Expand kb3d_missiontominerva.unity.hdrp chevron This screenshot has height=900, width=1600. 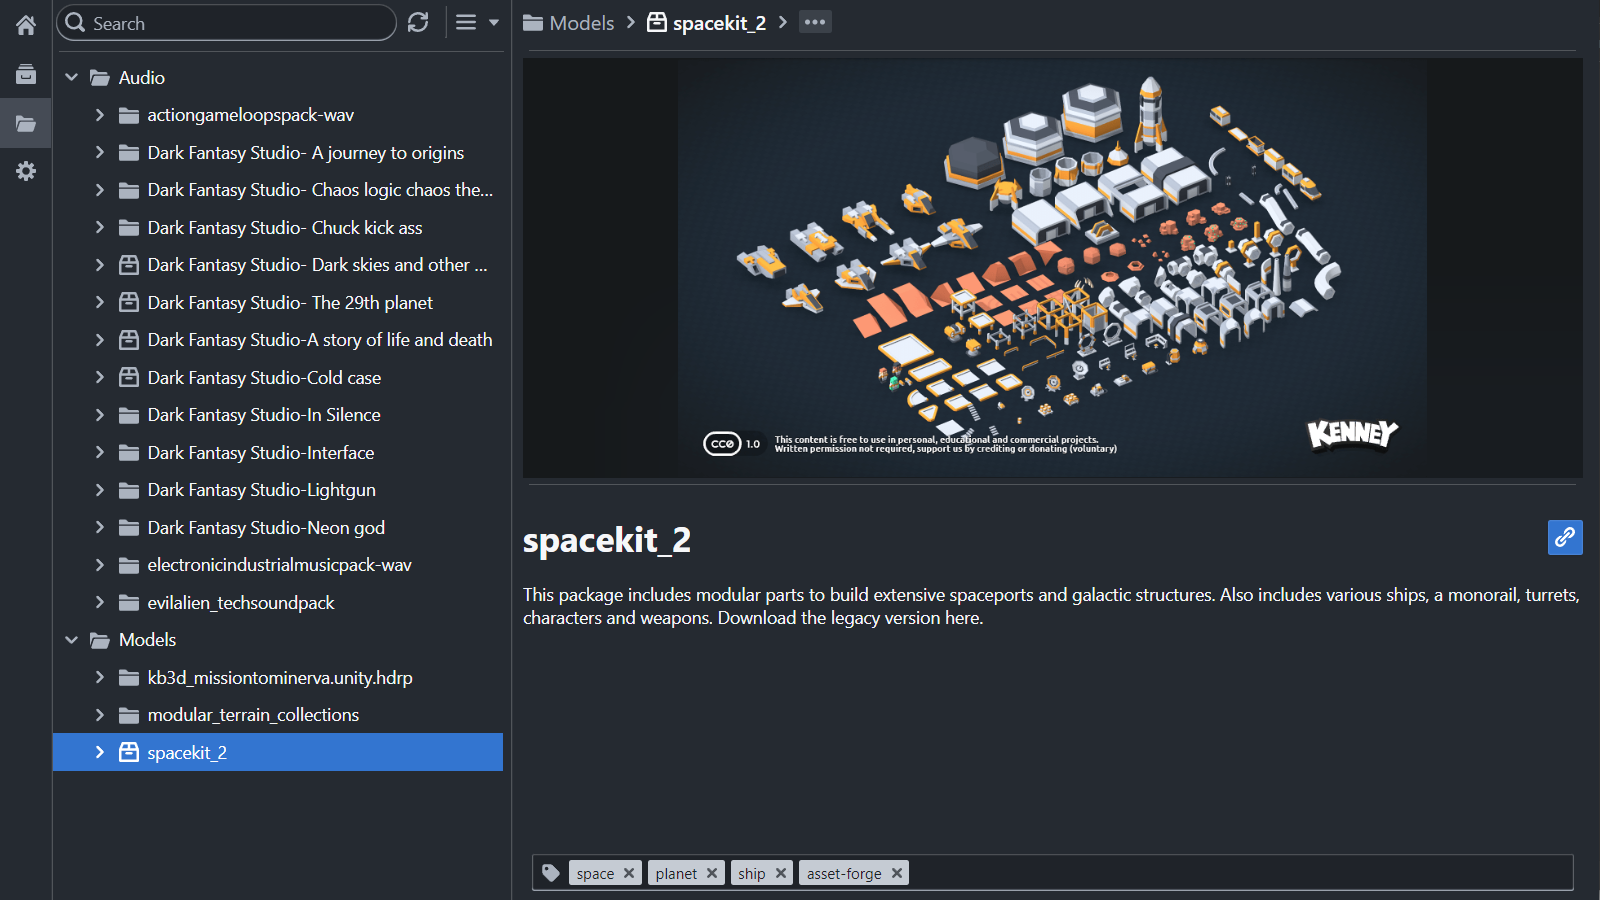99,677
